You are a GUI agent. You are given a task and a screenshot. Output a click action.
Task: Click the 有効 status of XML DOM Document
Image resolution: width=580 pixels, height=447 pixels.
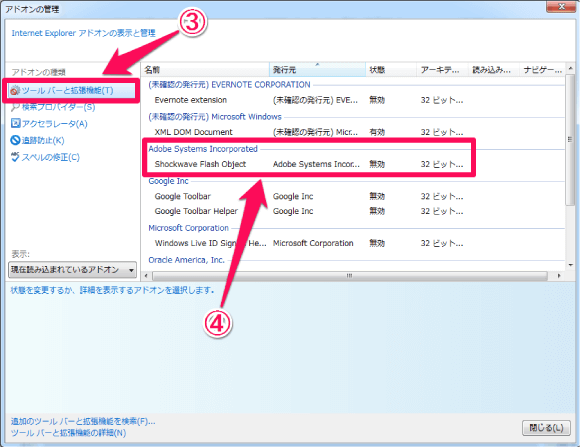coord(377,132)
